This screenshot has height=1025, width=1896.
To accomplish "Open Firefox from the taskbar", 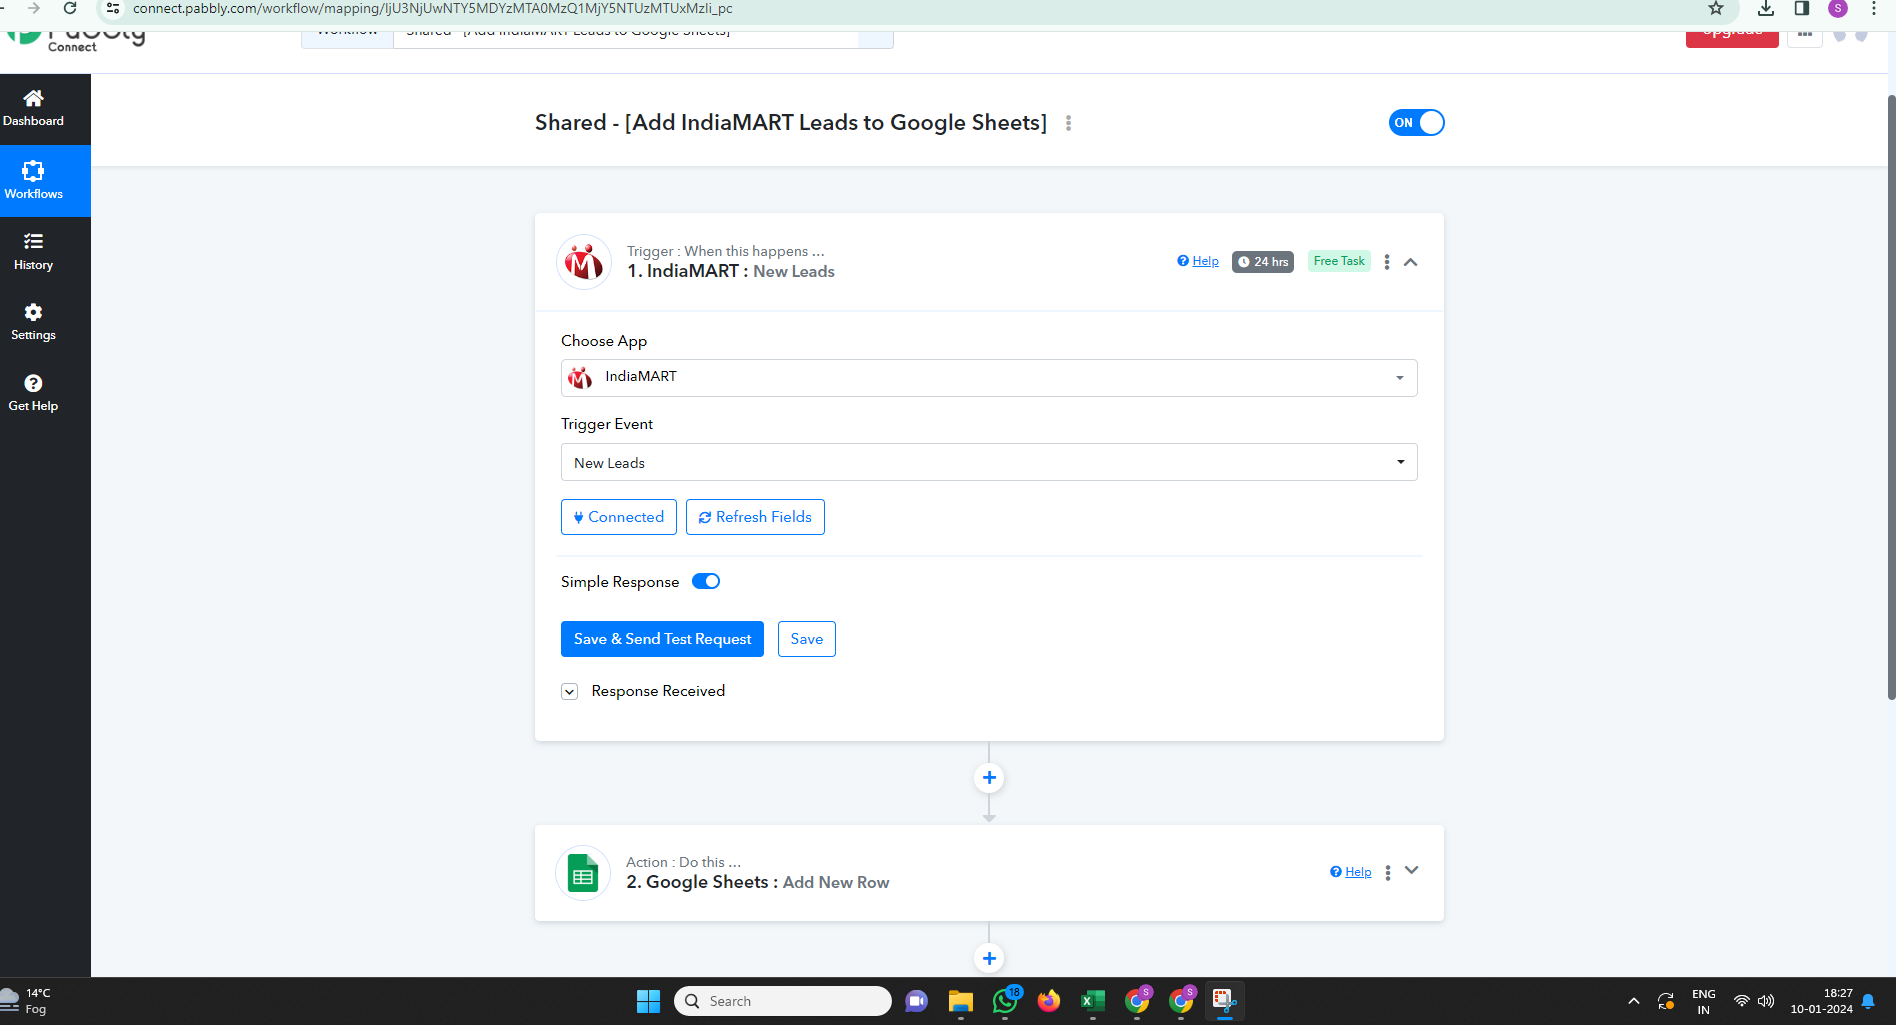I will pos(1049,1001).
